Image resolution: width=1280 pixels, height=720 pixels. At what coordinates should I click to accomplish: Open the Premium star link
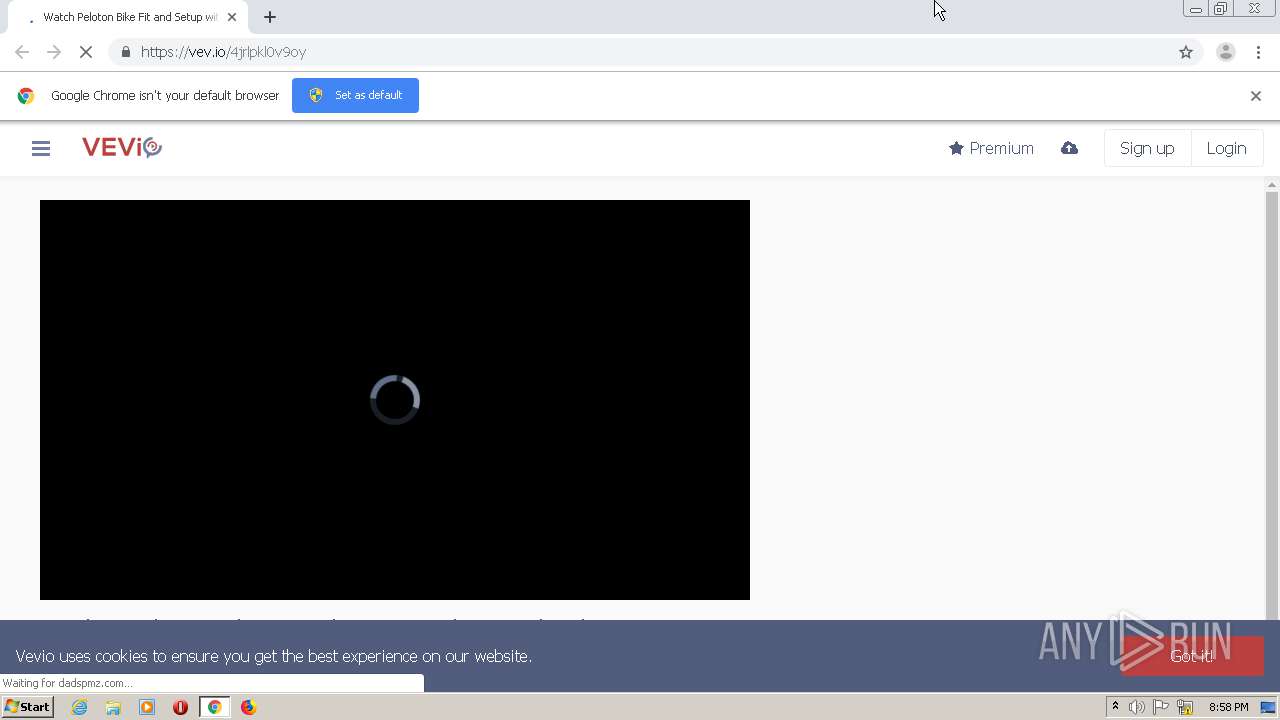[991, 148]
